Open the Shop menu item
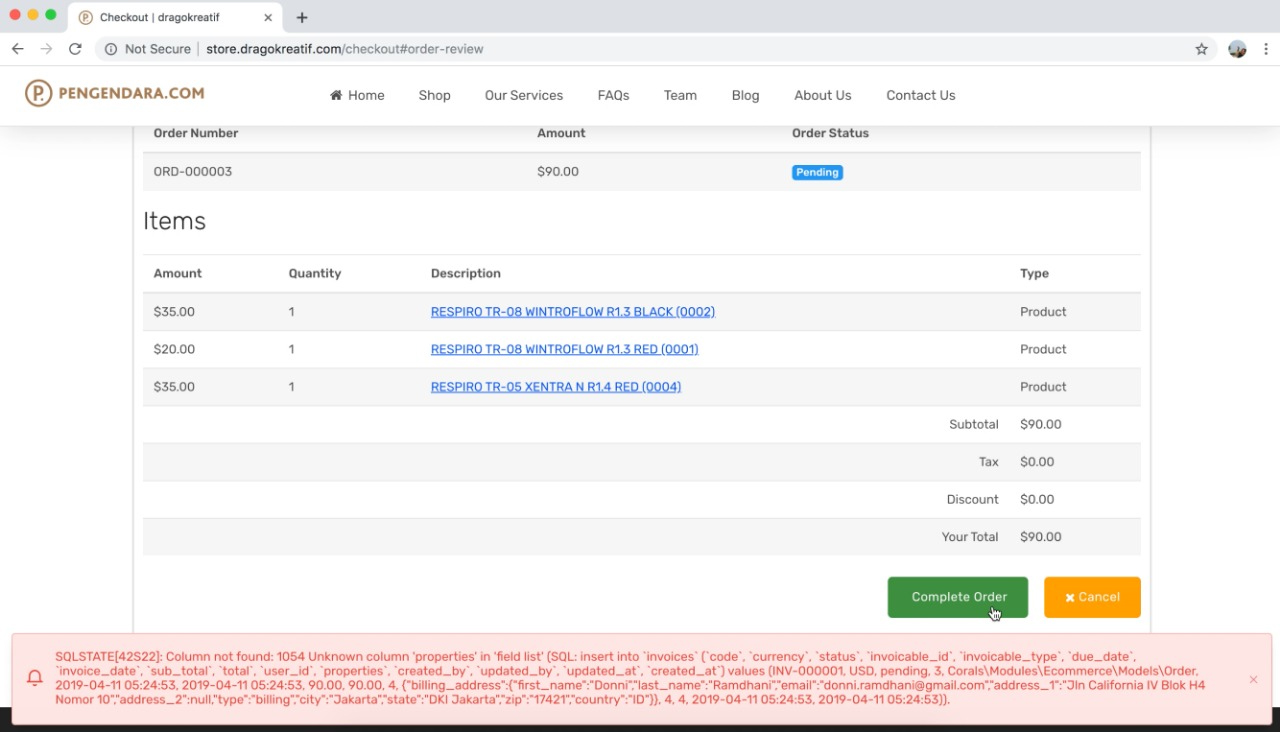This screenshot has height=732, width=1280. pos(434,96)
